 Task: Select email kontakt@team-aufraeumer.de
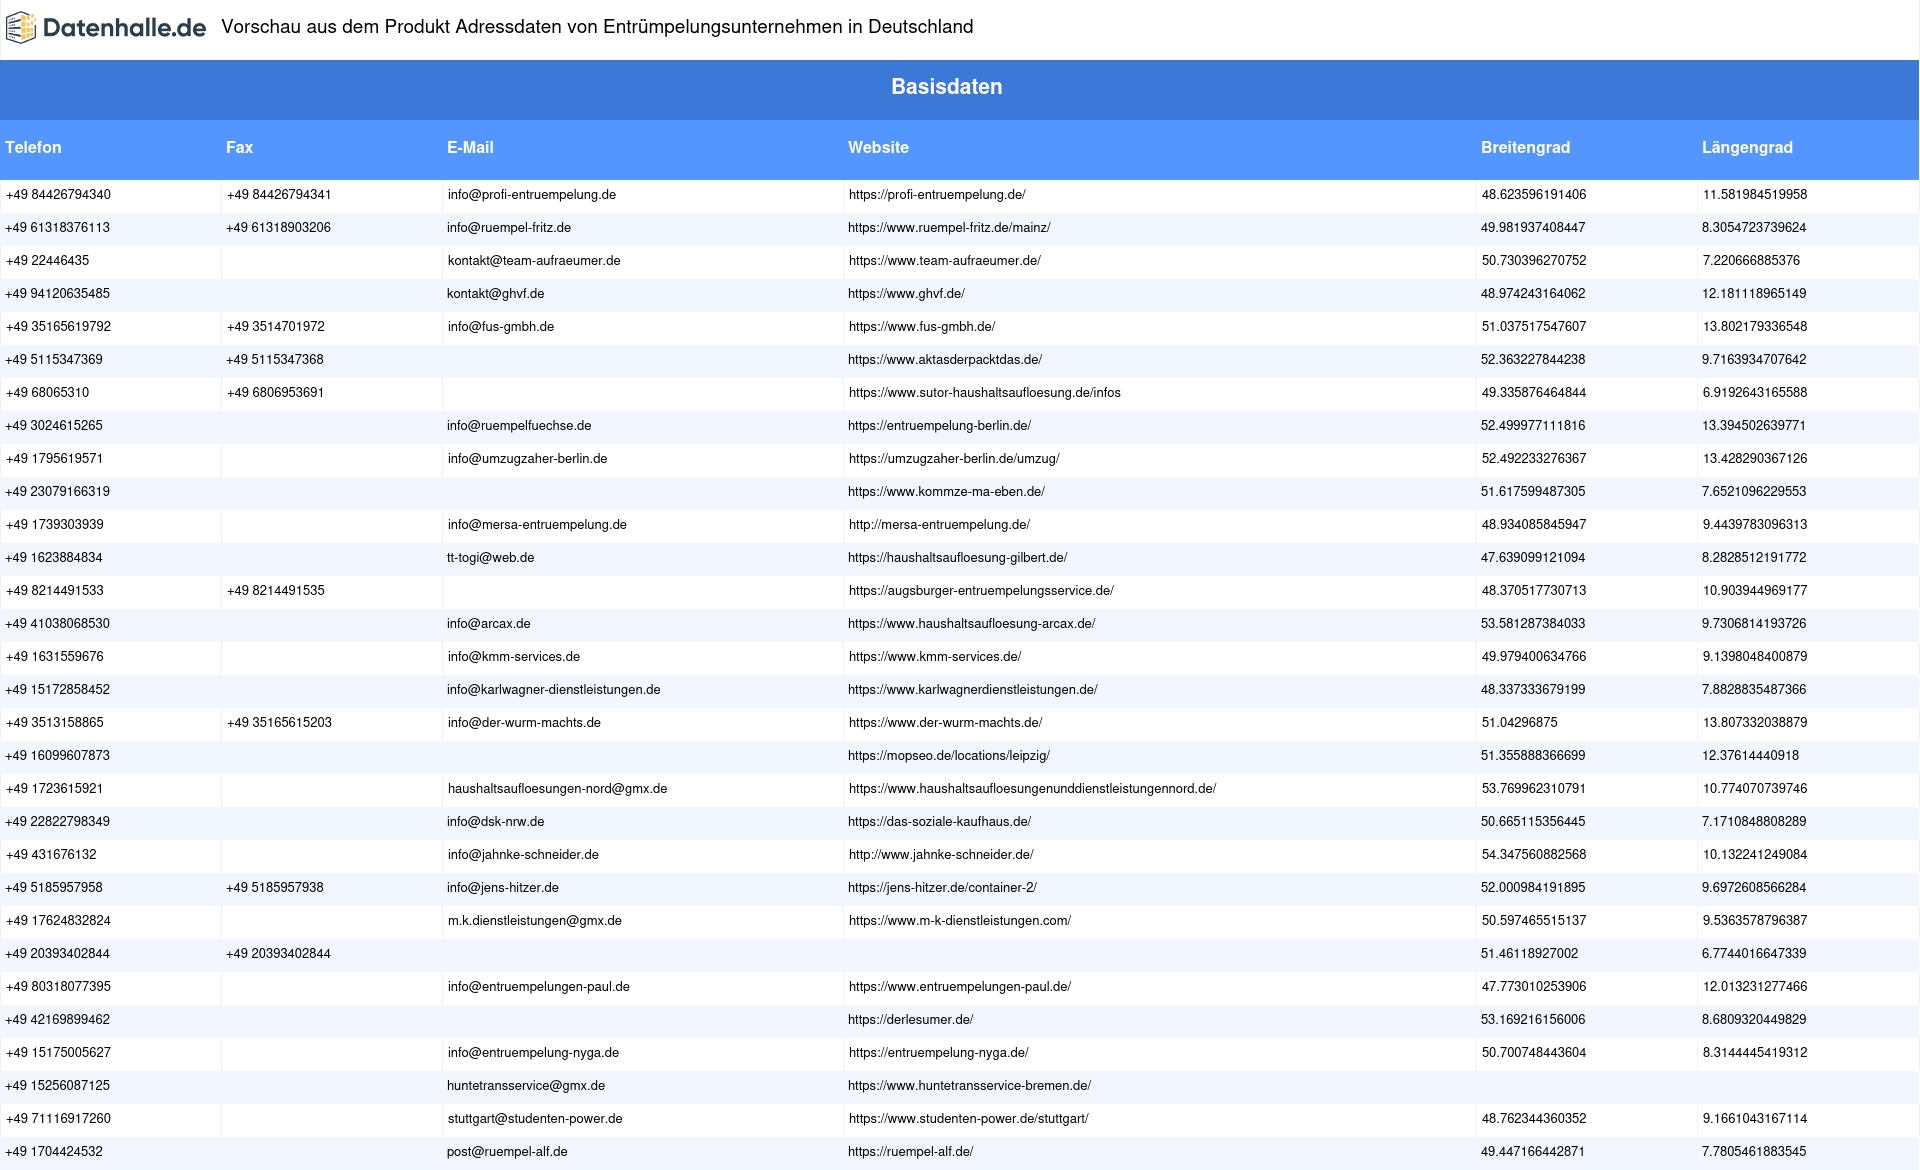click(534, 261)
